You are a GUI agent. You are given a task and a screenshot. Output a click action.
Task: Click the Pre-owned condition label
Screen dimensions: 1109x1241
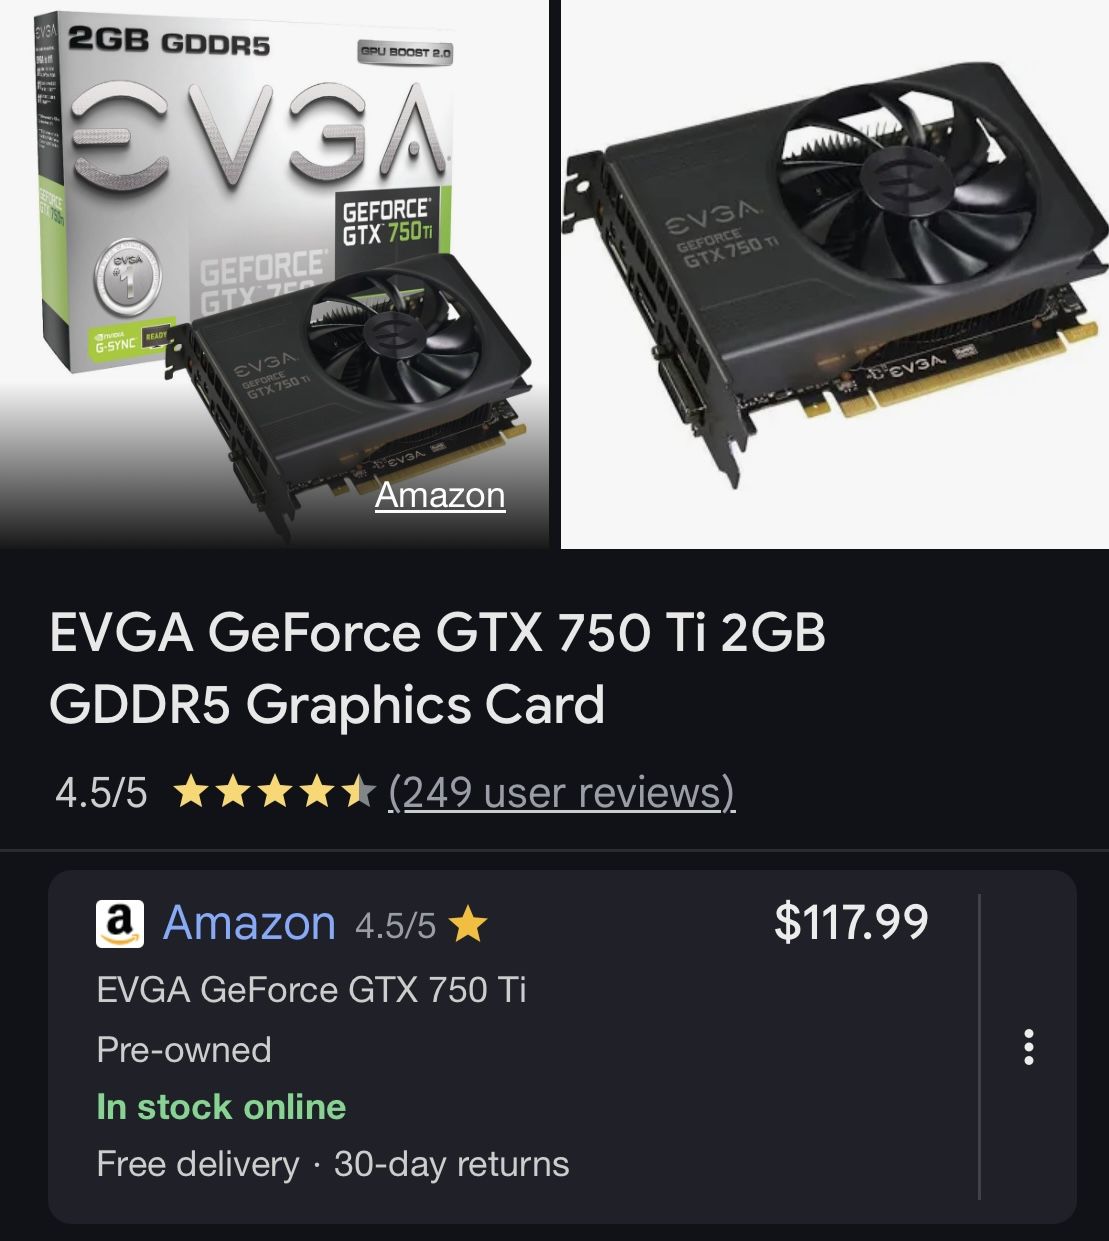tap(184, 1049)
